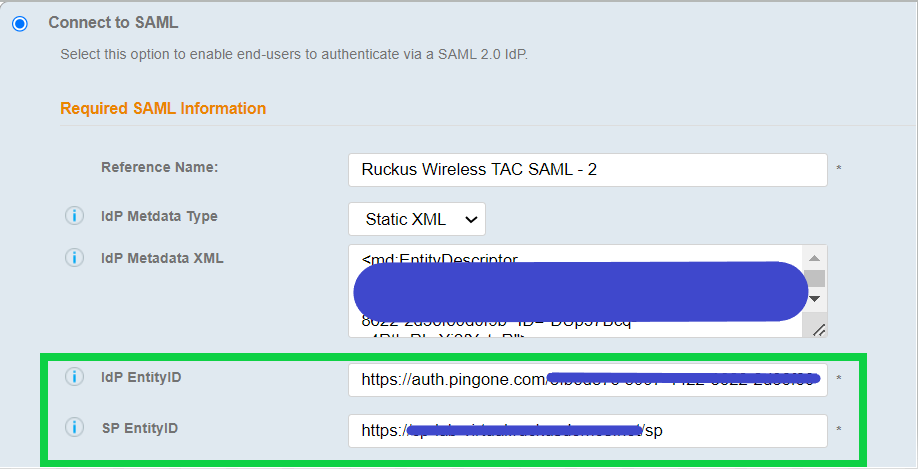
Task: Click the resize handle of metadata XML textarea
Action: [x=818, y=328]
